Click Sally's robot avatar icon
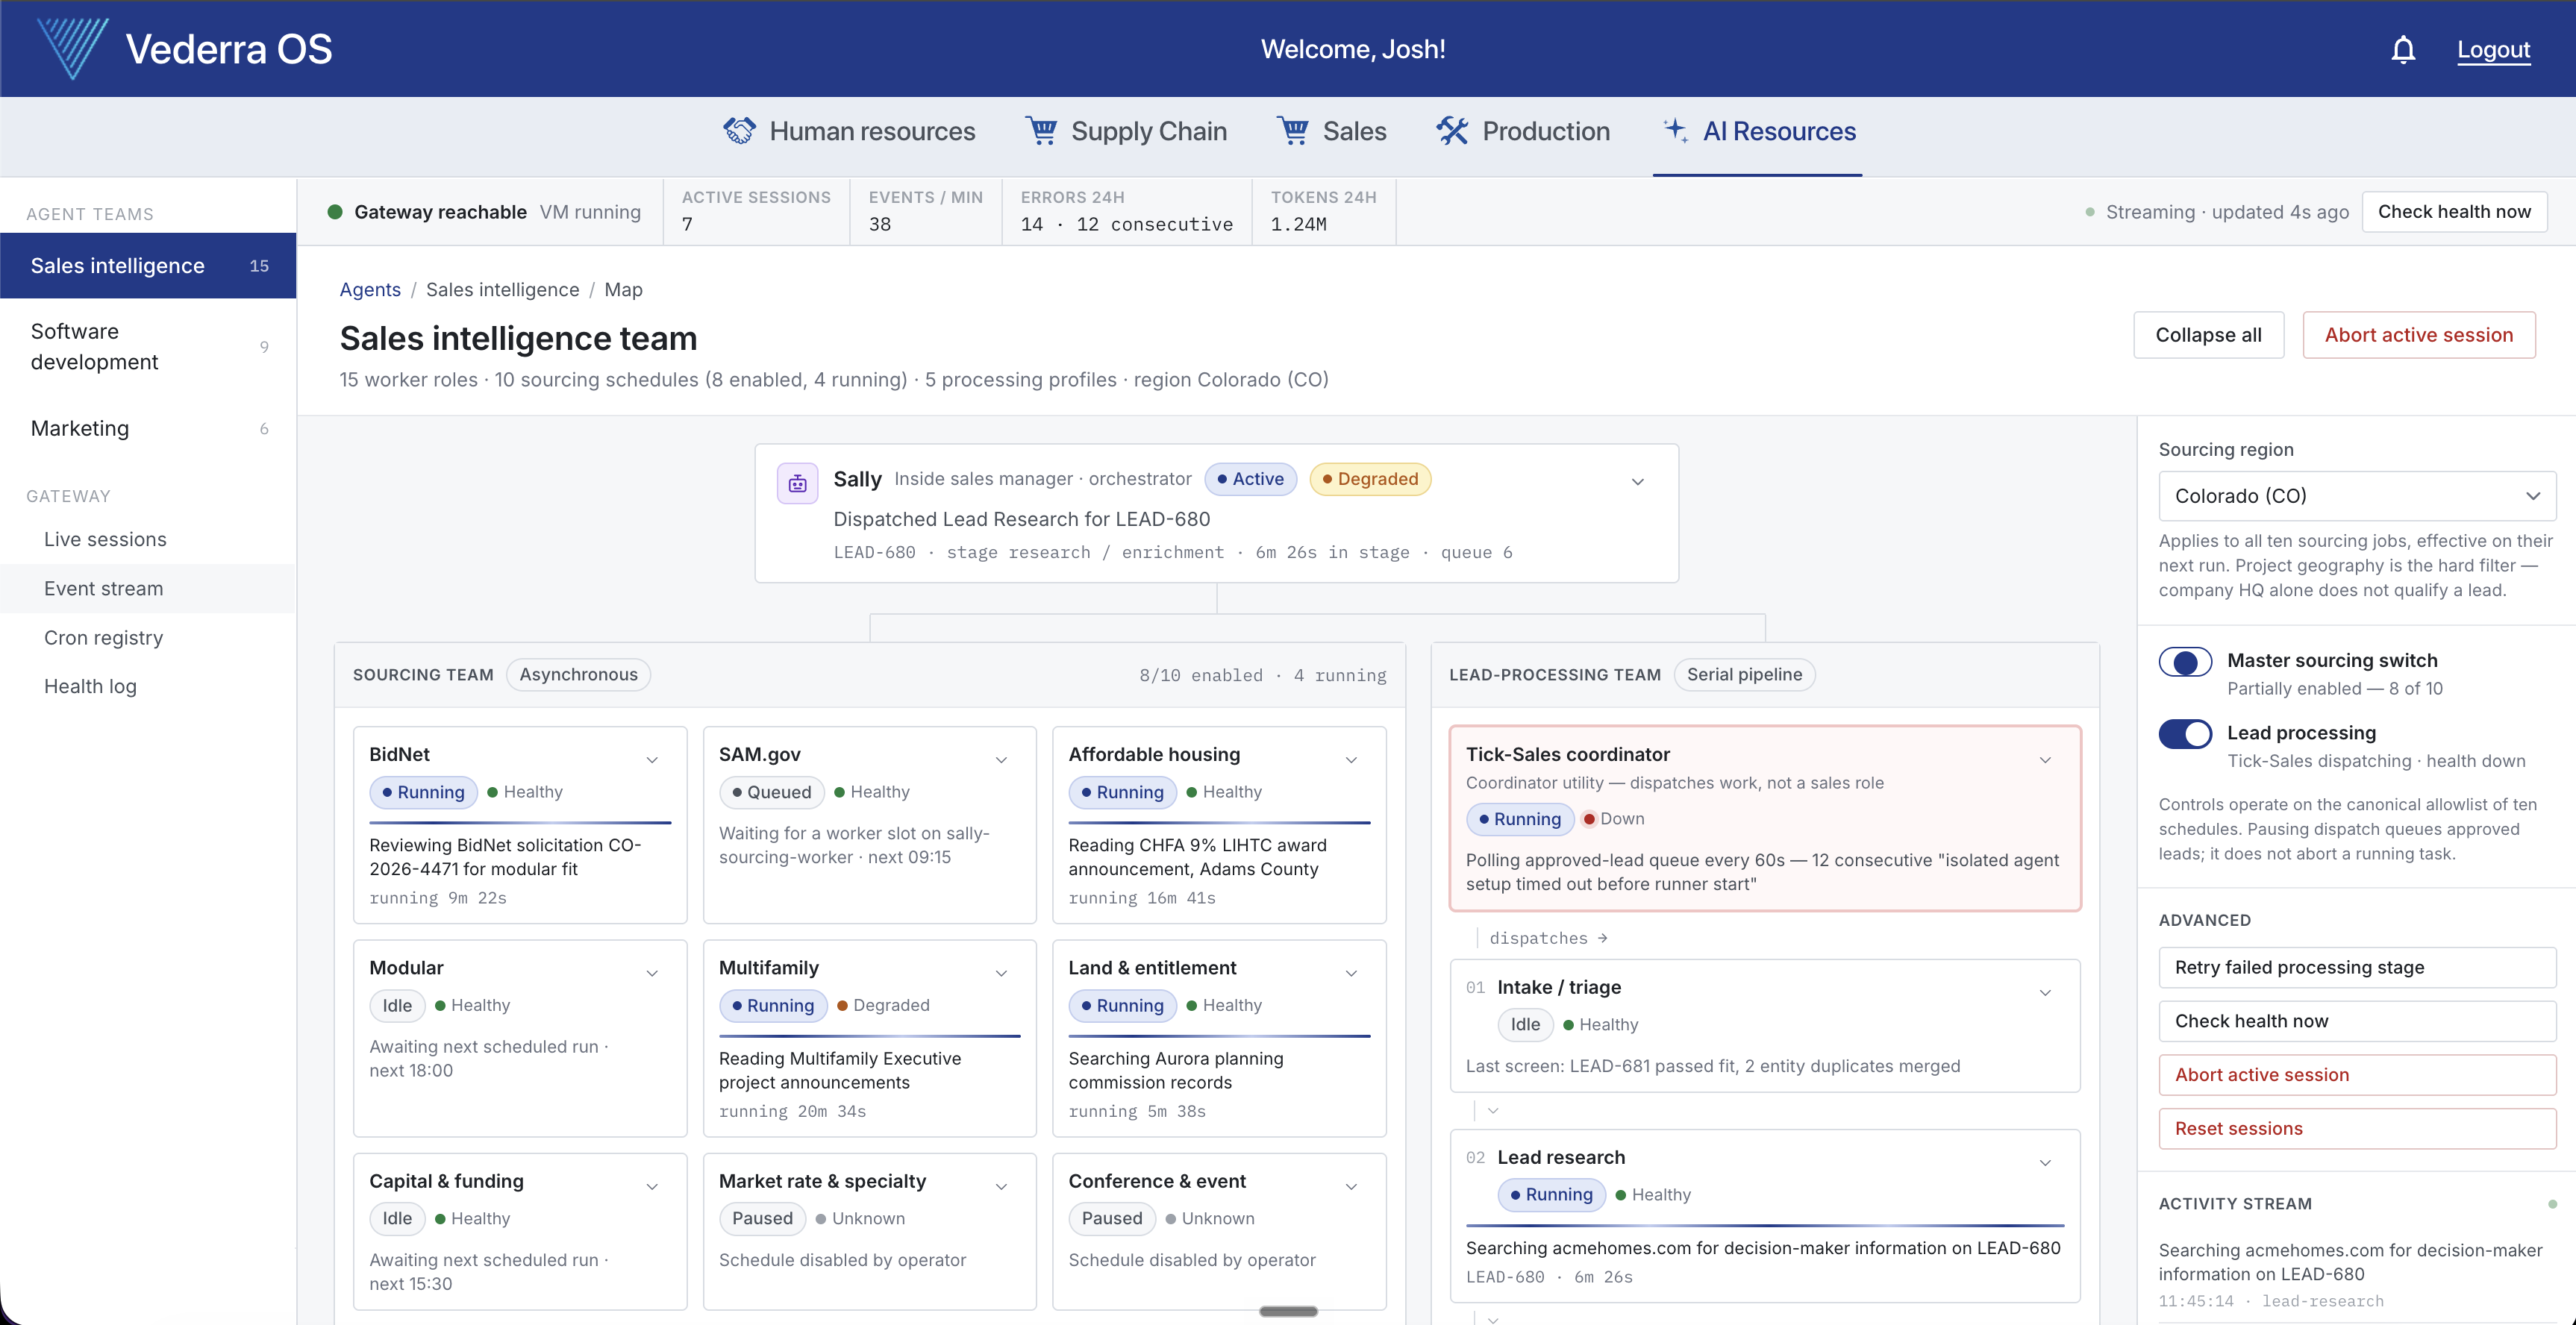The image size is (2576, 1325). pyautogui.click(x=797, y=484)
